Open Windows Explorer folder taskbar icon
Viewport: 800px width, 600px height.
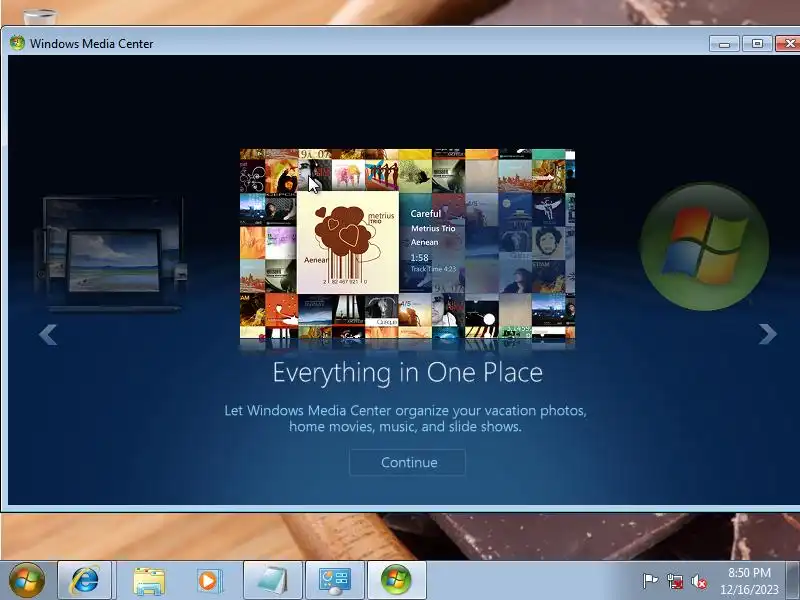point(148,581)
